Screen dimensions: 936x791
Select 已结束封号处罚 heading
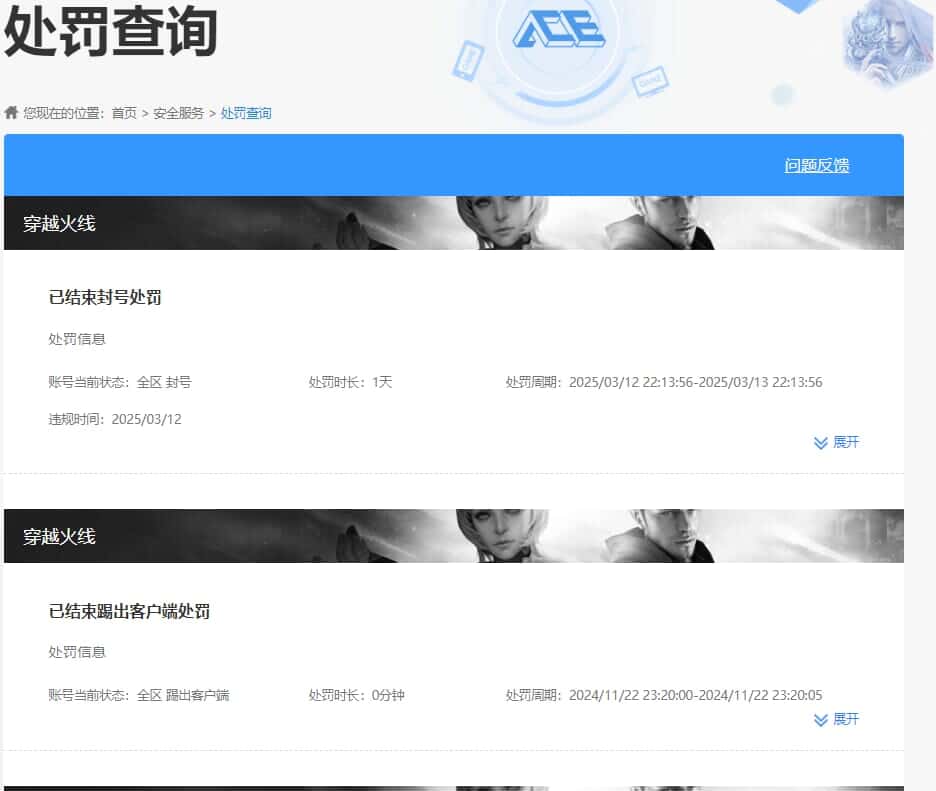(105, 297)
